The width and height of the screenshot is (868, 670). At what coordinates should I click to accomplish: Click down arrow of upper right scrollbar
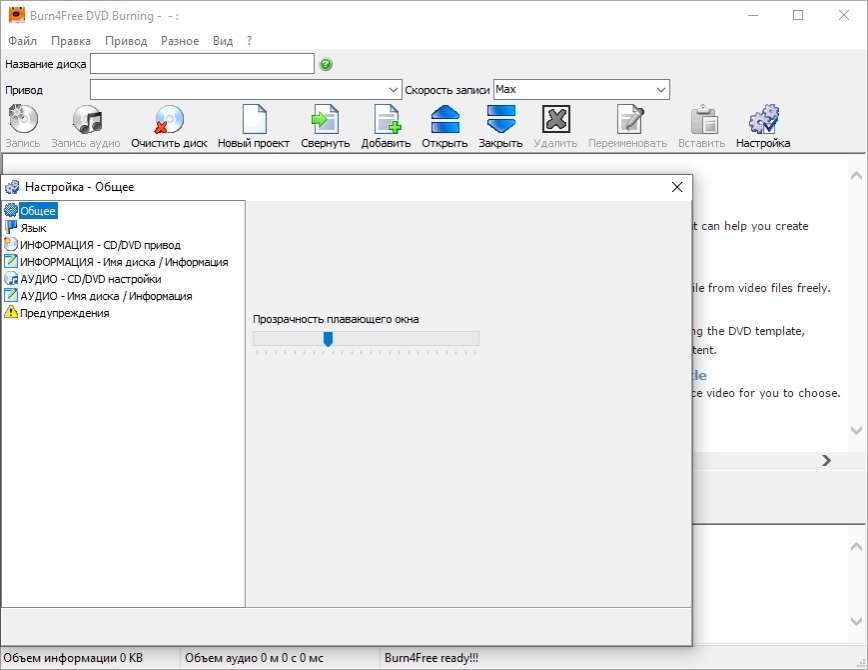pyautogui.click(x=856, y=430)
